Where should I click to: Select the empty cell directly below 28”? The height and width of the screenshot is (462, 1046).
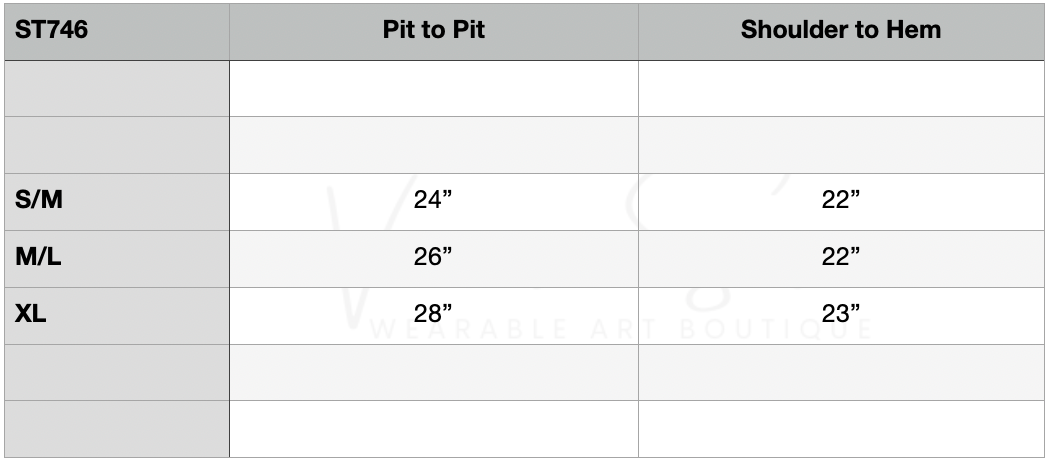[x=433, y=372]
